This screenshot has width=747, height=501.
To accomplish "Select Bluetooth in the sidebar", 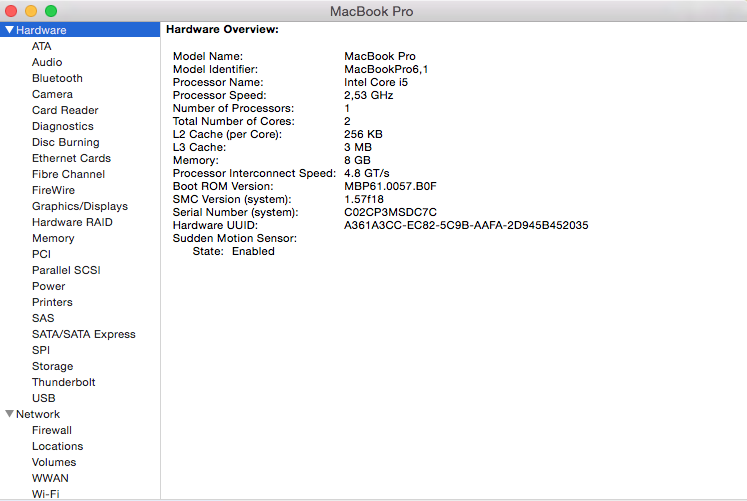I will coord(57,78).
